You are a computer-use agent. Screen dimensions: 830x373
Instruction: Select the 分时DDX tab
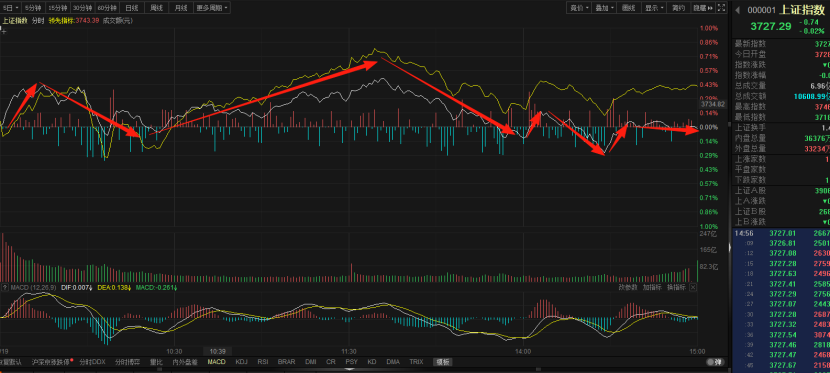pos(93,362)
